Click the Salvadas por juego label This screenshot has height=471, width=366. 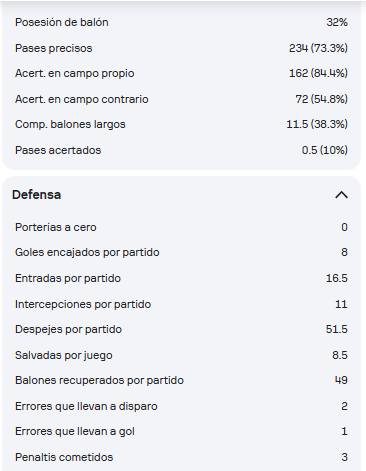point(64,355)
